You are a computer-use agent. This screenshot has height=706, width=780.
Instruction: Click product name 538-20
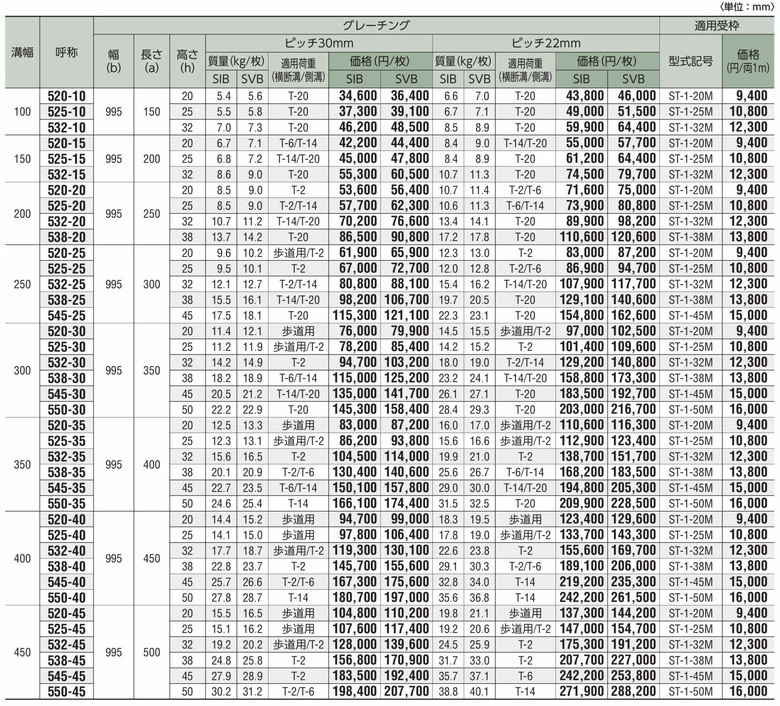(67, 237)
